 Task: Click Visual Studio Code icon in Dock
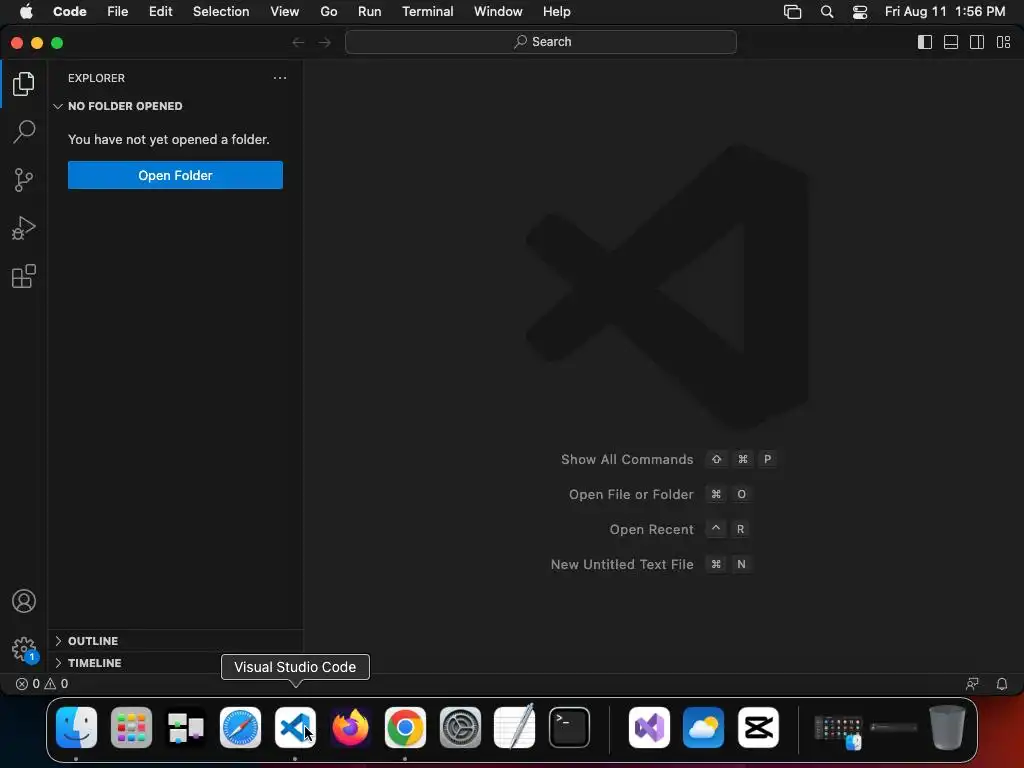pos(295,727)
